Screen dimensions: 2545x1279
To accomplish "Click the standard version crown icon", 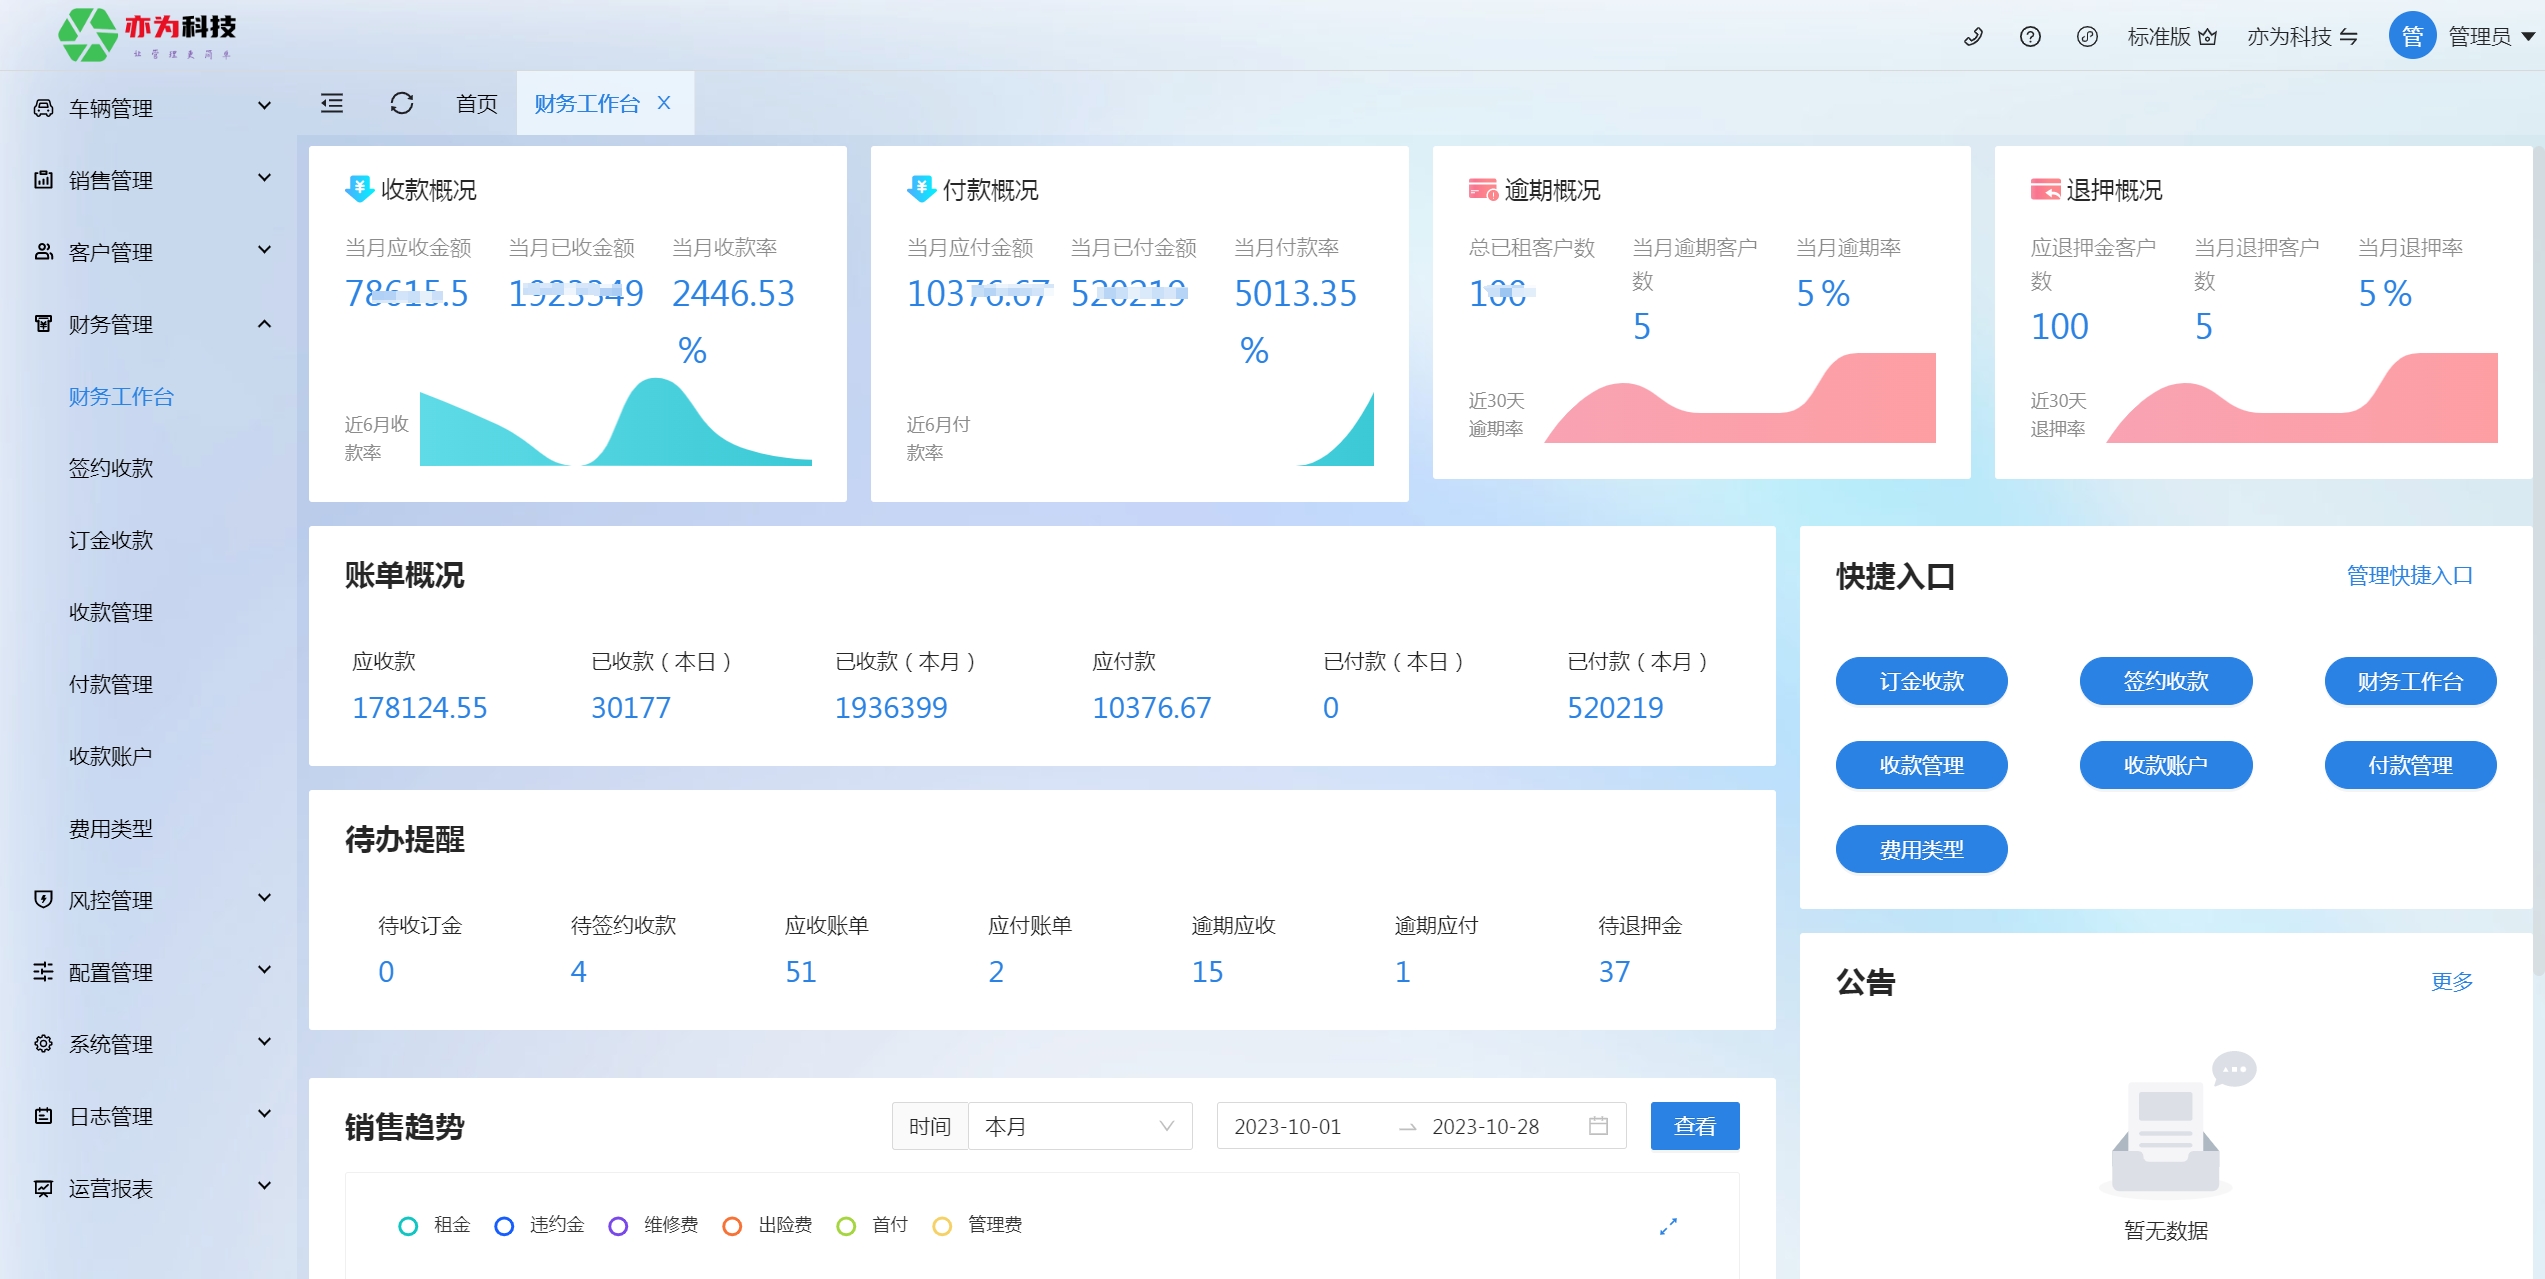I will coord(2208,37).
